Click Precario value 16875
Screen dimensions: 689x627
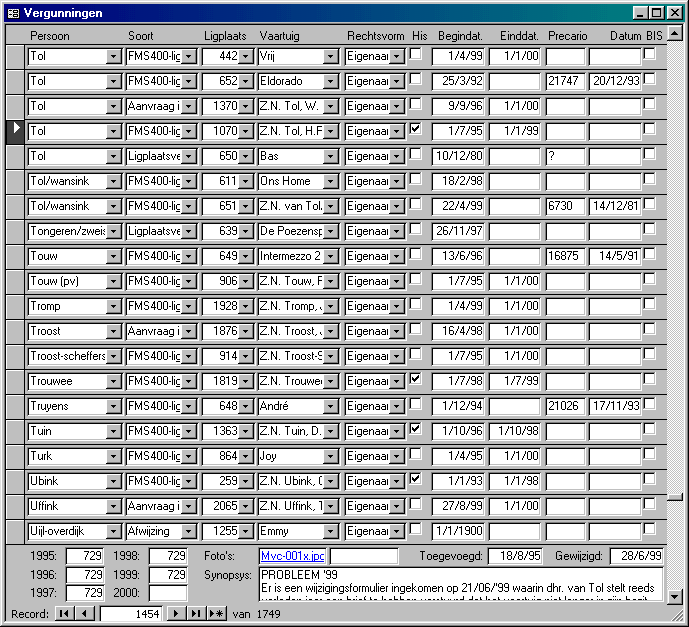[566, 257]
